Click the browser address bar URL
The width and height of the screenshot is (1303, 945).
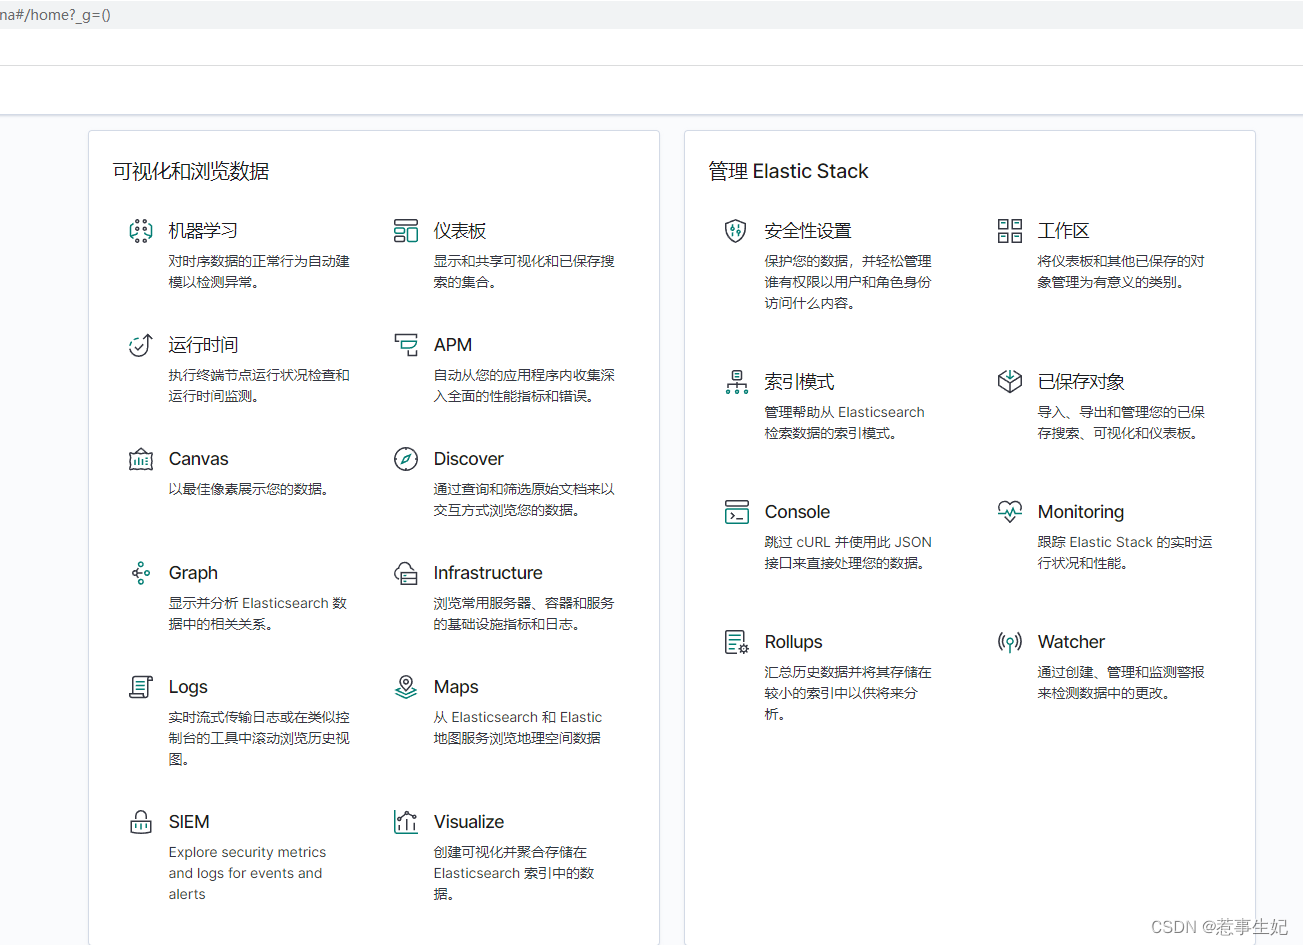(x=56, y=15)
